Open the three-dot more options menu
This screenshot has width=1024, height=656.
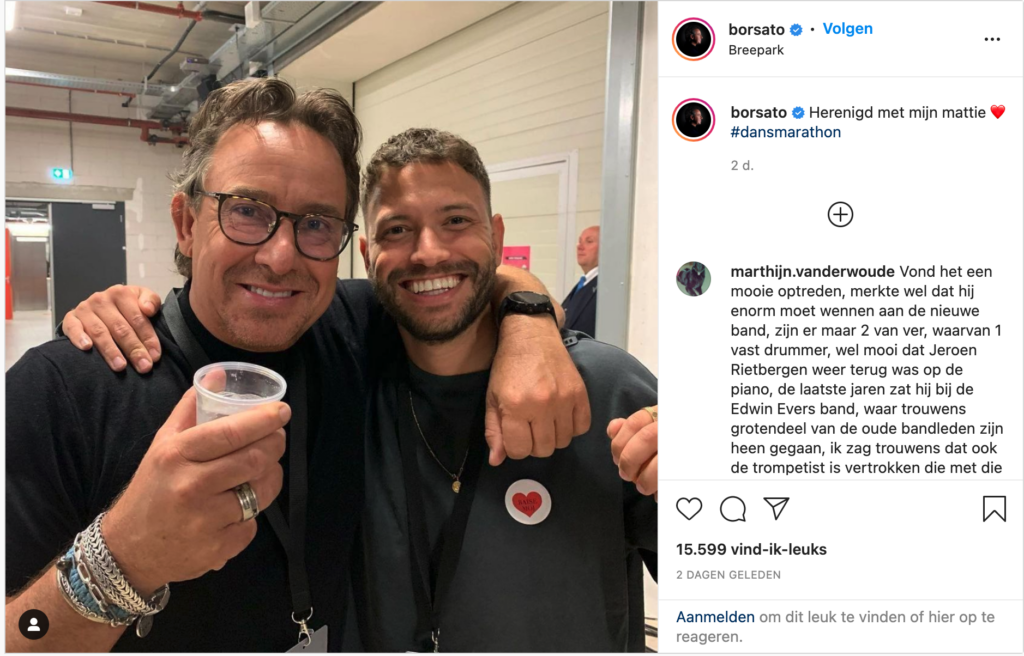[x=992, y=40]
